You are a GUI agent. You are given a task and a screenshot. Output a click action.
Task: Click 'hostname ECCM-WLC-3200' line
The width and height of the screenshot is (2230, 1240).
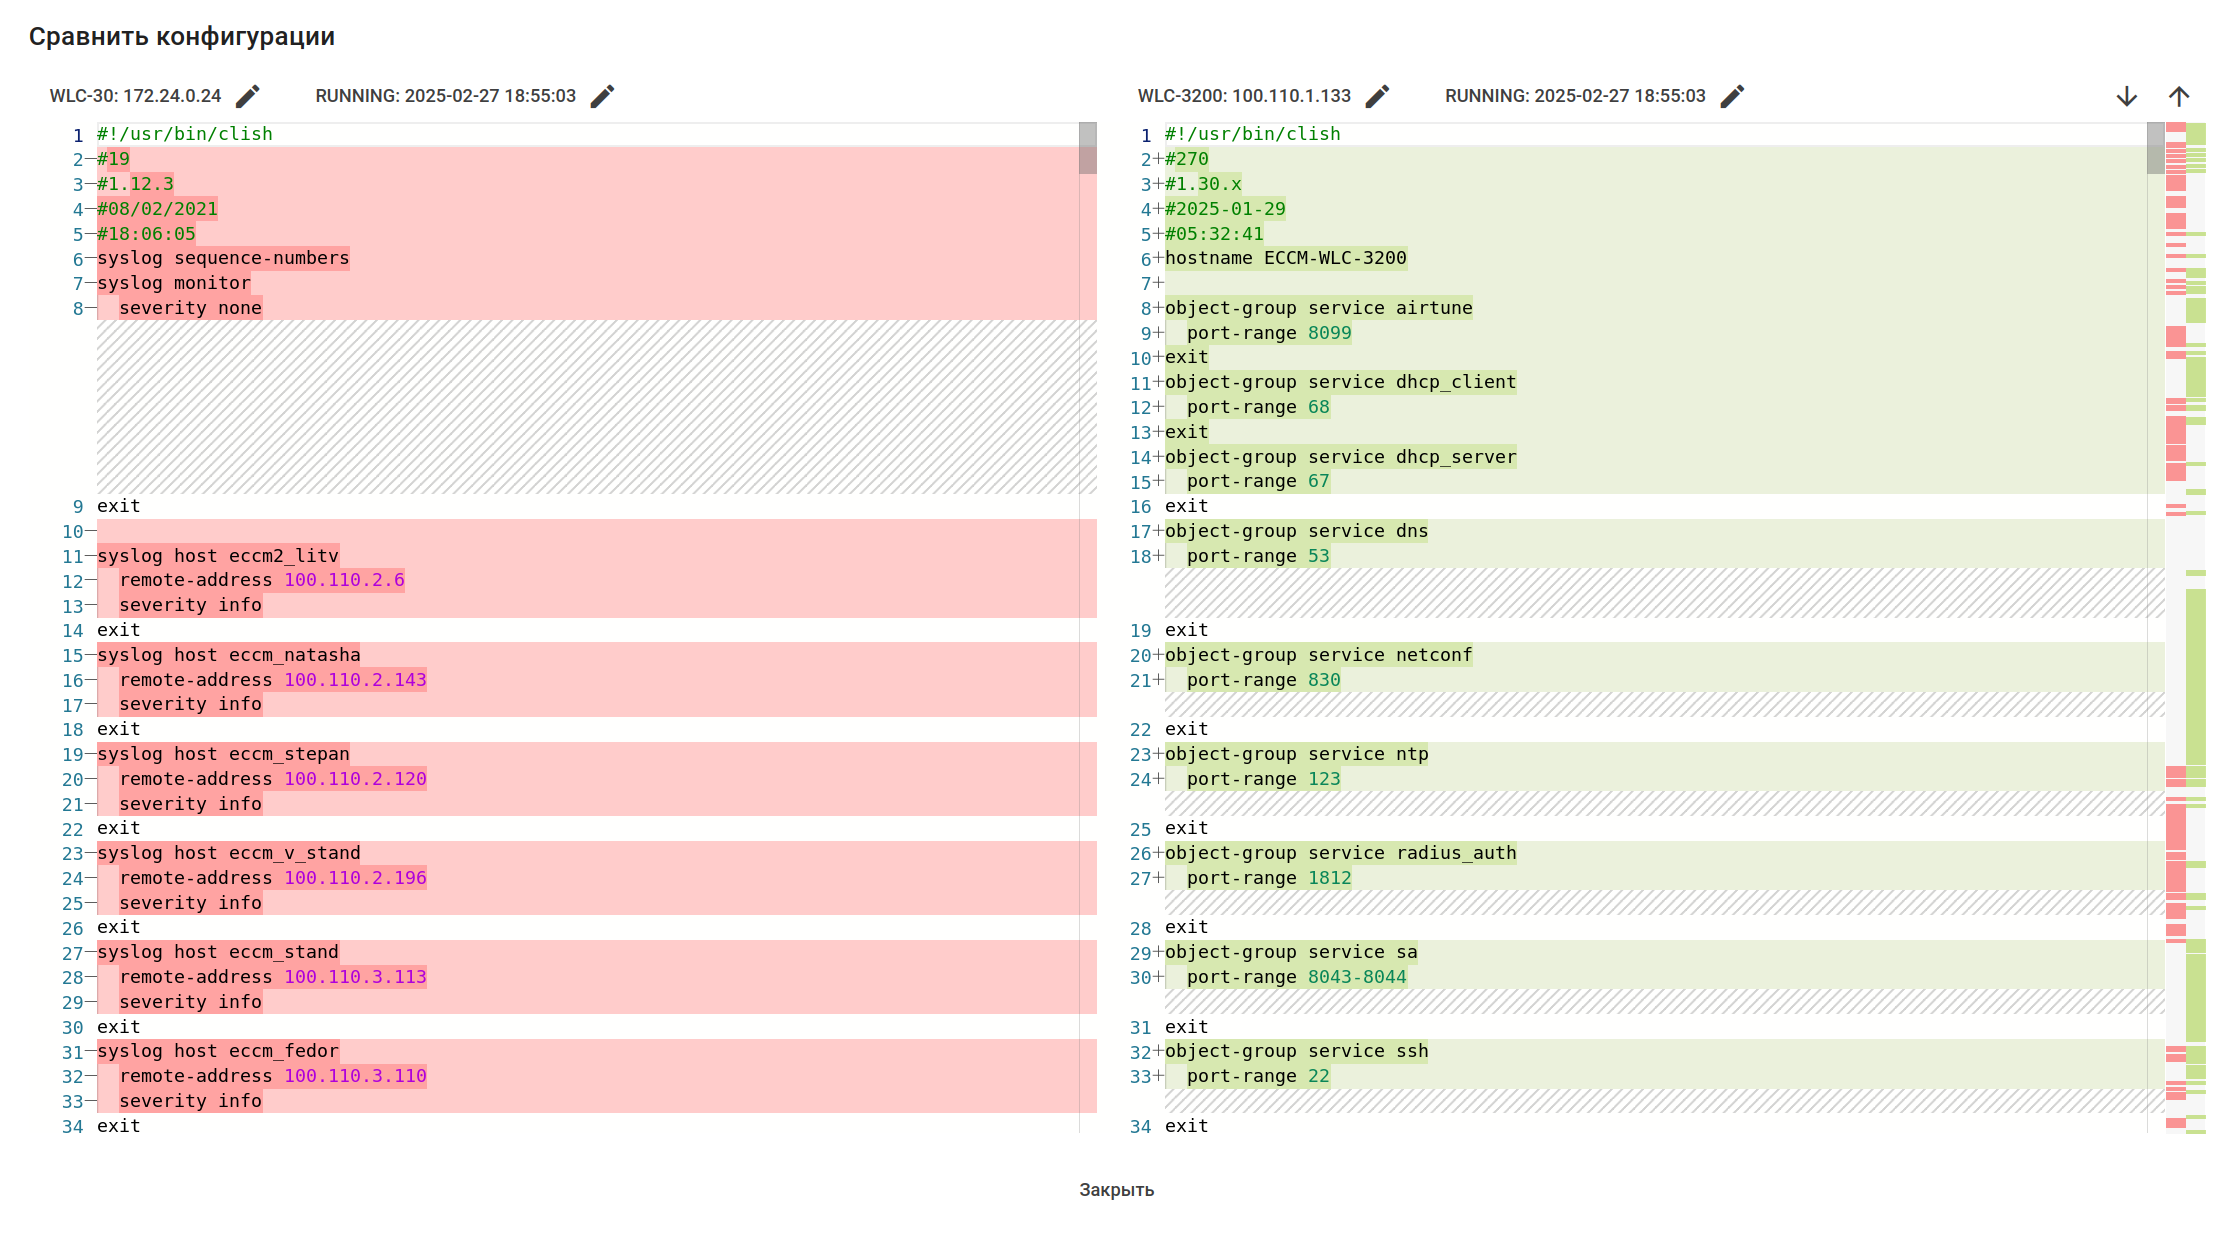coord(1285,258)
